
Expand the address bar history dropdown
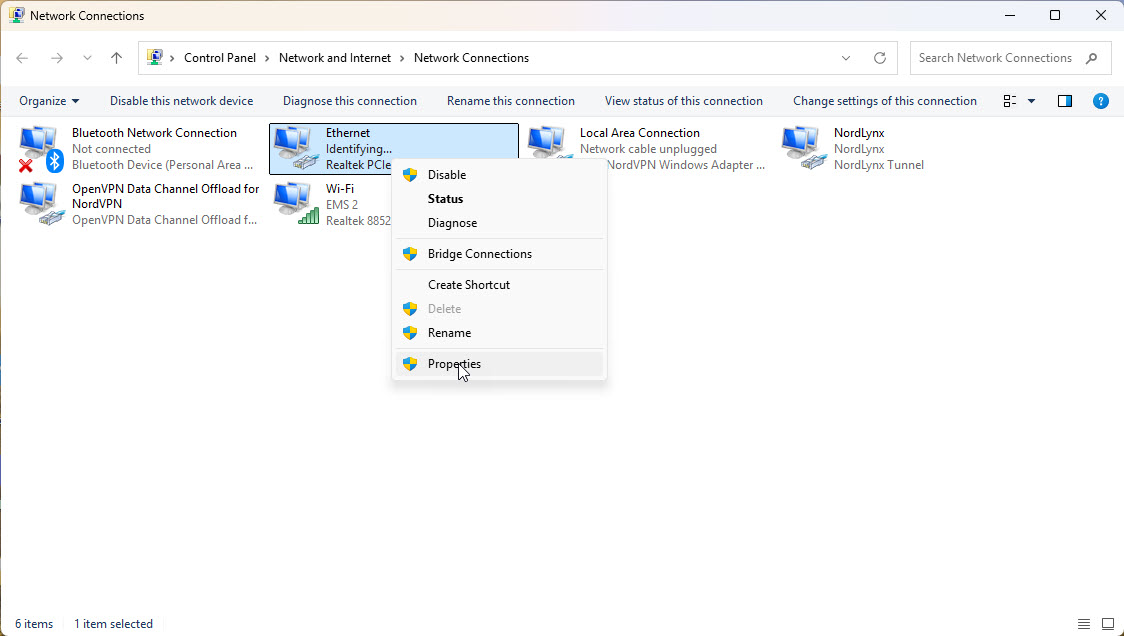coord(846,58)
